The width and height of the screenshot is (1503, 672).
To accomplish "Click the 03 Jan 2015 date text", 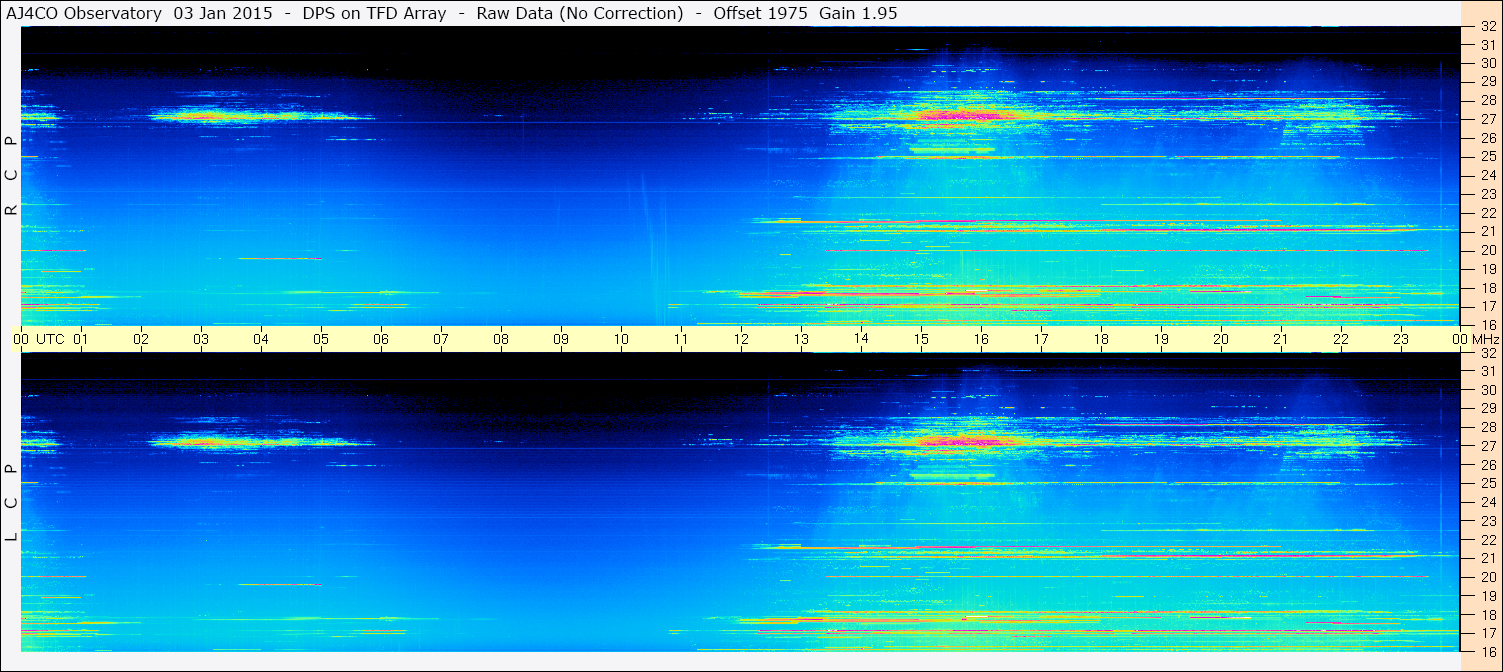I will click(x=222, y=13).
